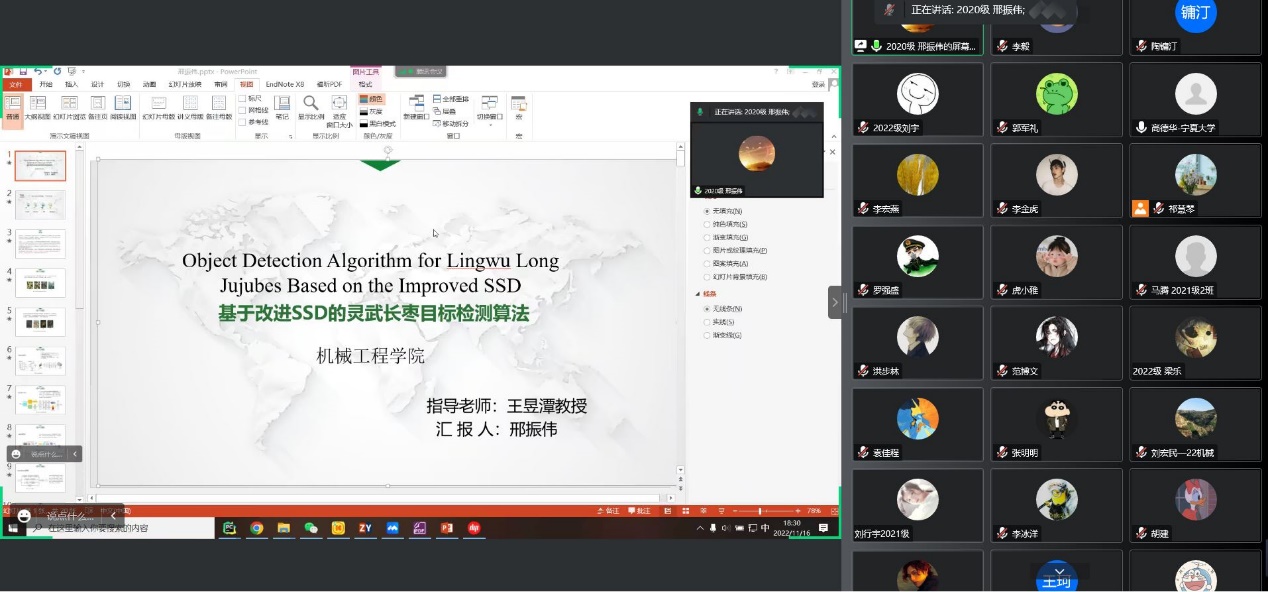Choose the 渐变填充 gradient fill radio option
This screenshot has height=592, width=1268.
tap(707, 237)
